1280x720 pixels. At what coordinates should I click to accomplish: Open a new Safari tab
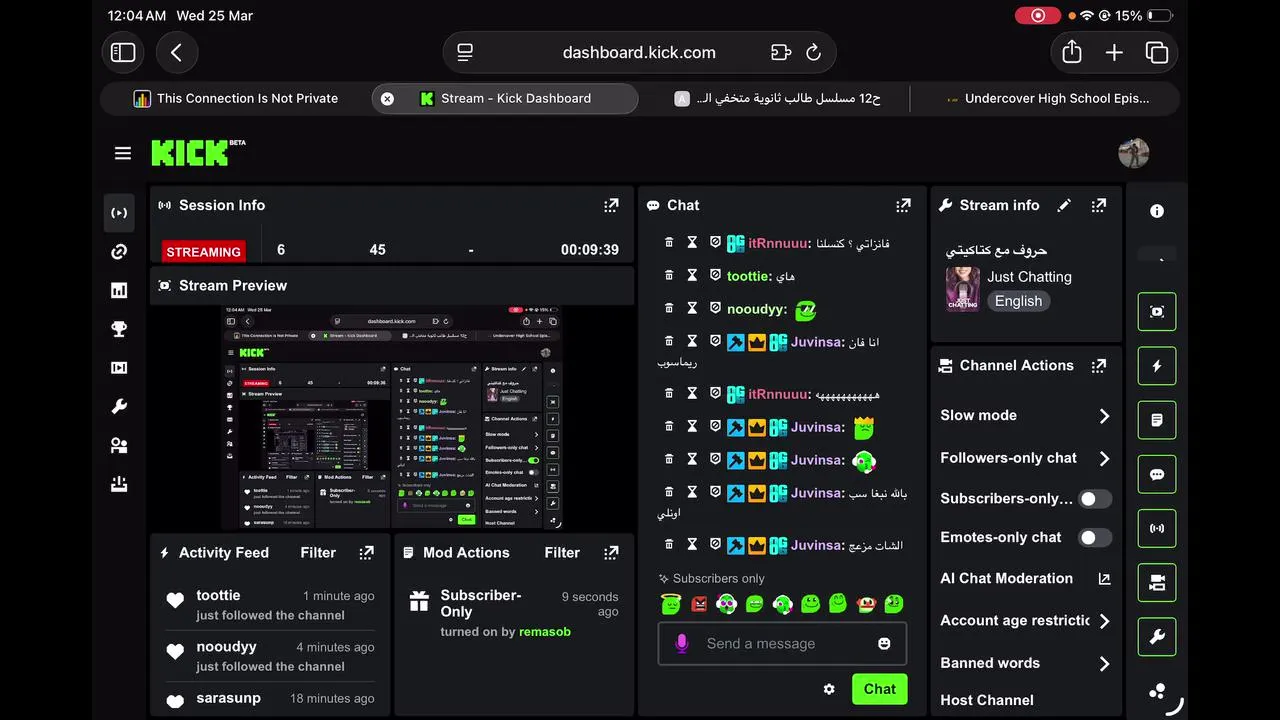1114,52
